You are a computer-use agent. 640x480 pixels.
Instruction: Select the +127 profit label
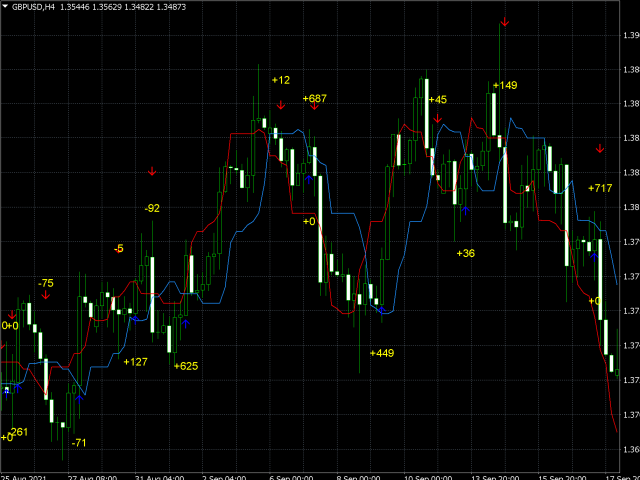[135, 362]
